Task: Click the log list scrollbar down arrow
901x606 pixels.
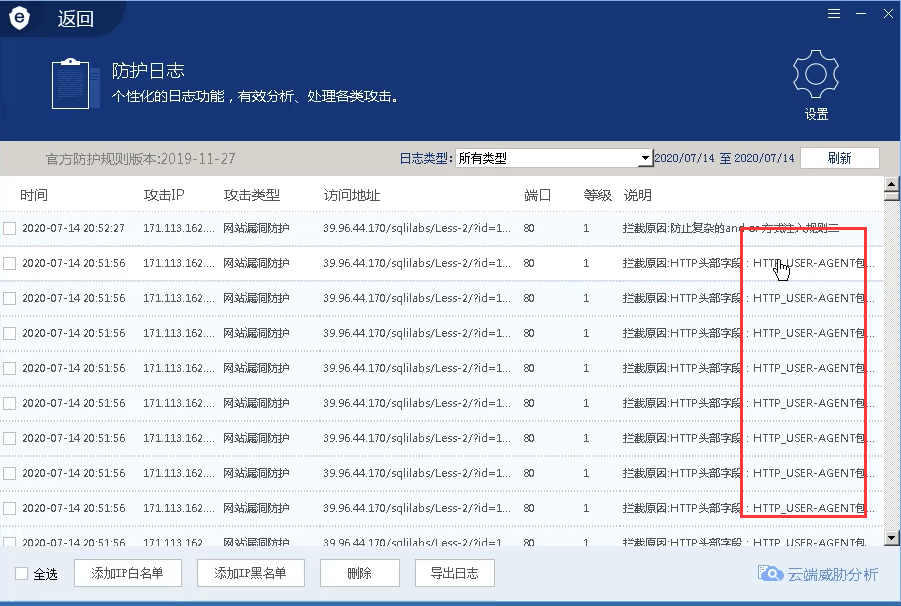Action: [892, 538]
